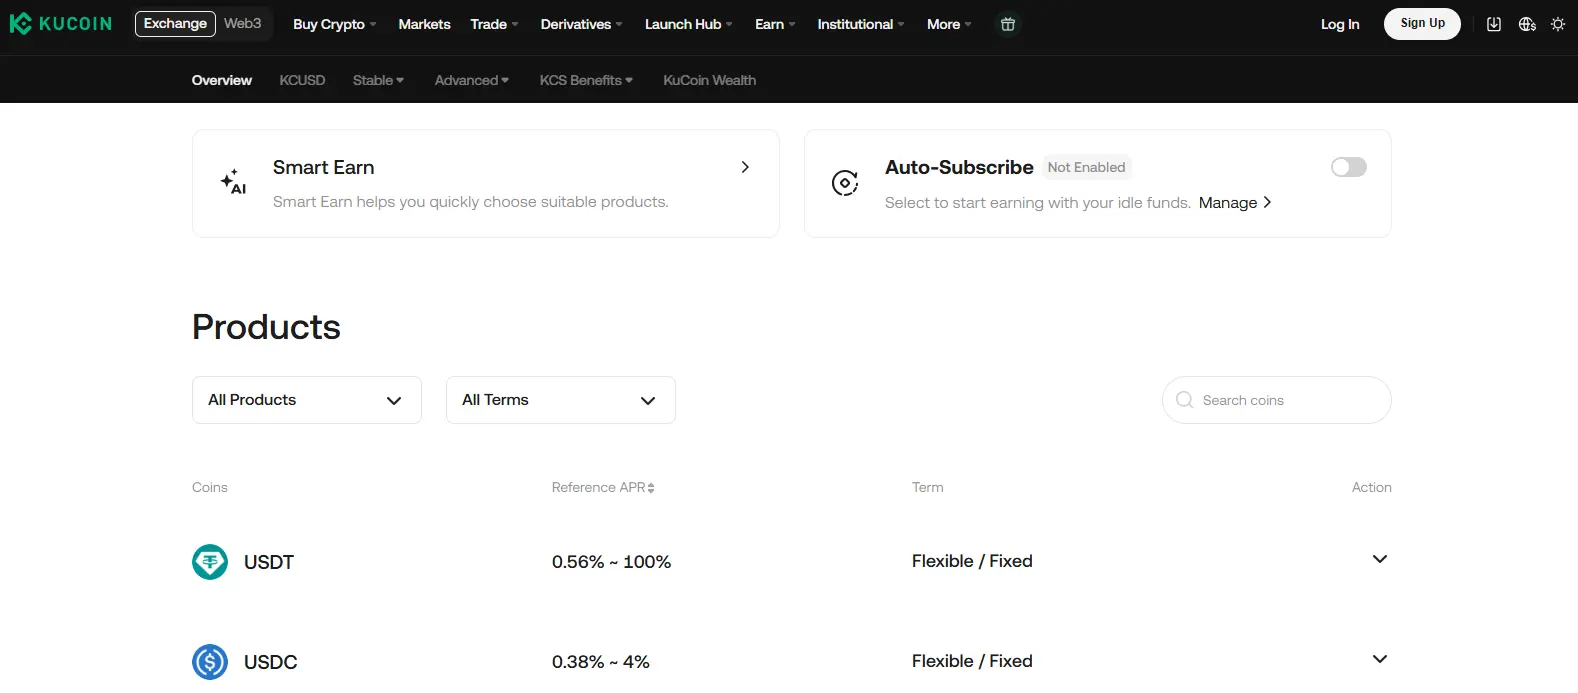Open the Earn menu
Viewport: 1578px width, 693px height.
click(775, 24)
